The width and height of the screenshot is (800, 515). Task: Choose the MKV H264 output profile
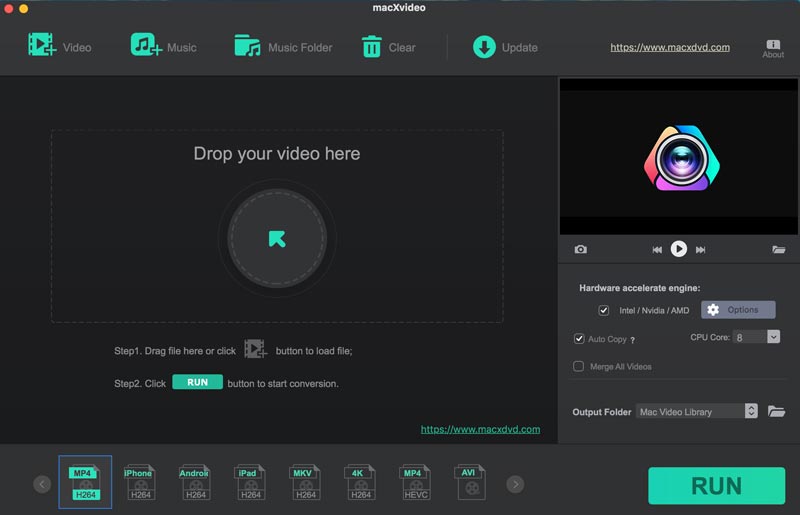[x=305, y=482]
